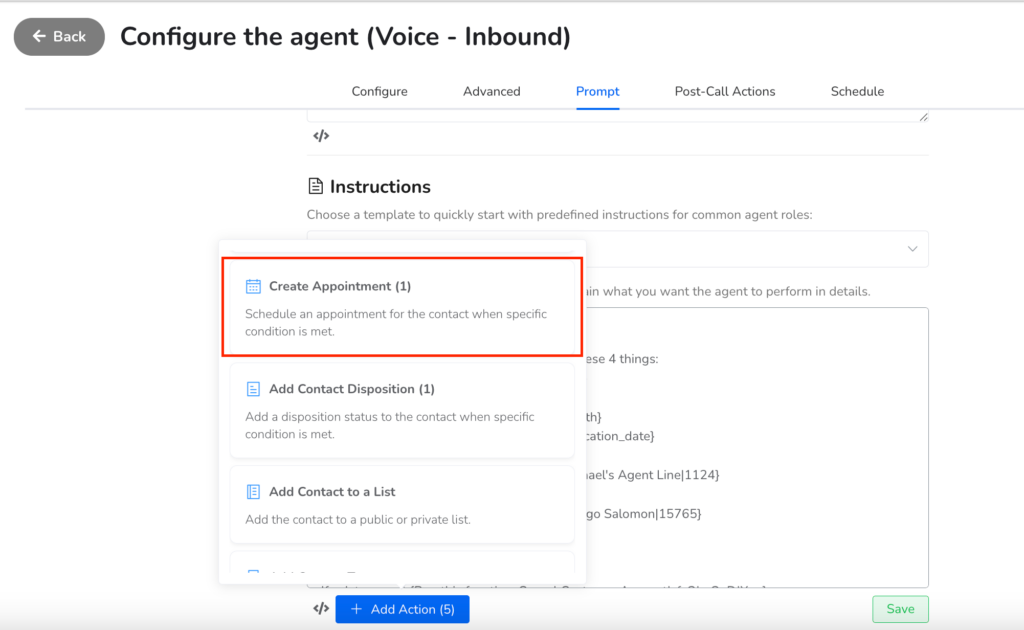1024x630 pixels.
Task: Switch to the Advanced tab
Action: (492, 91)
